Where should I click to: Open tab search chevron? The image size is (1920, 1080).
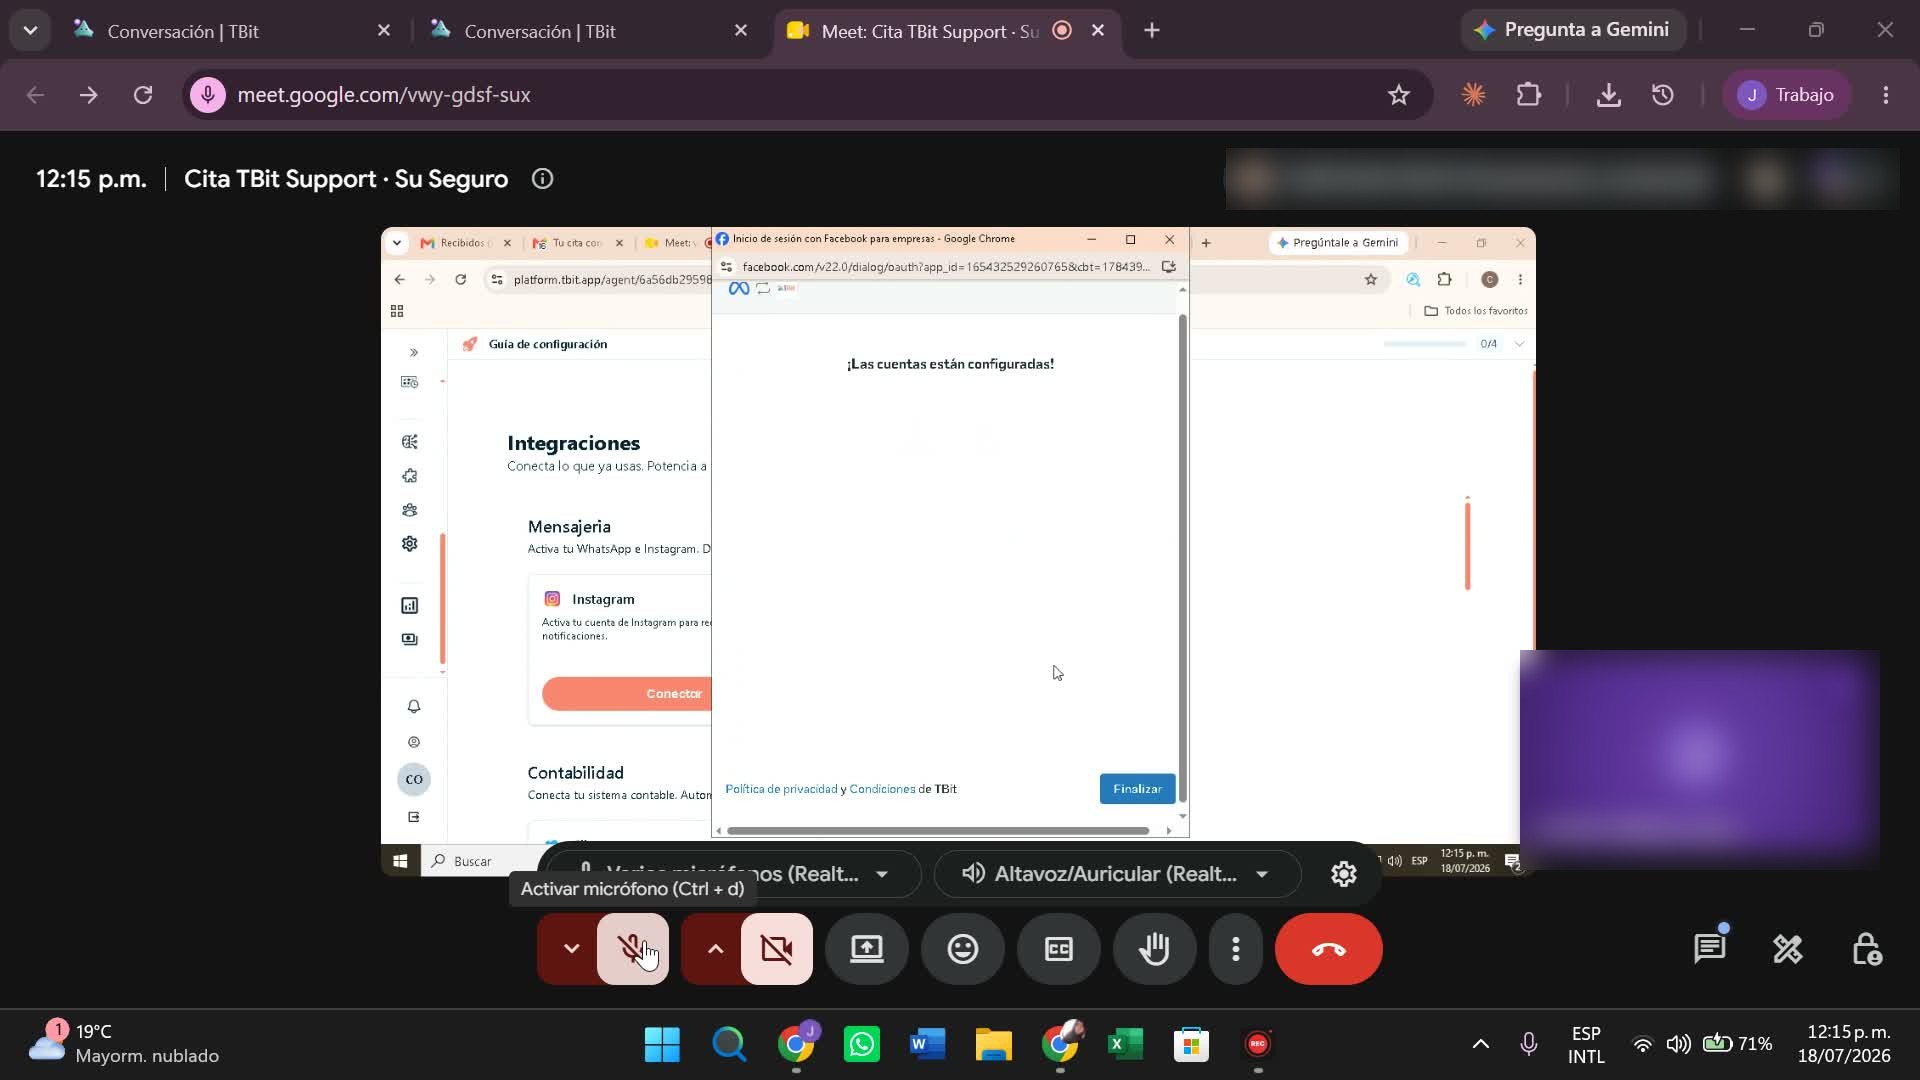click(x=30, y=31)
